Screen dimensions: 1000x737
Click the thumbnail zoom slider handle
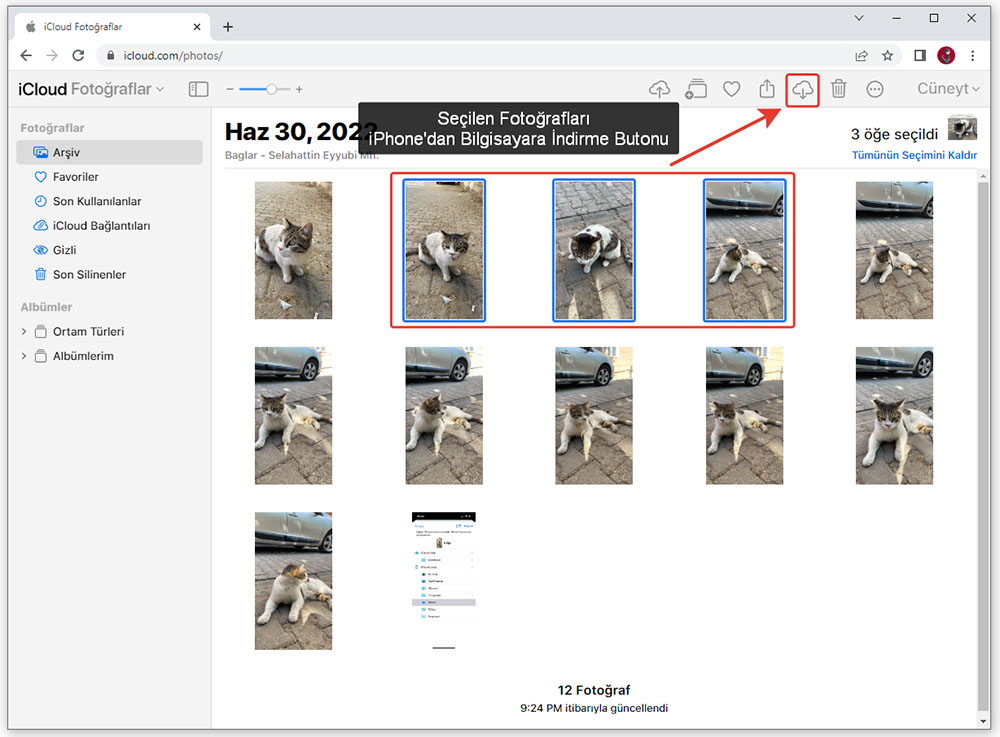[271, 89]
